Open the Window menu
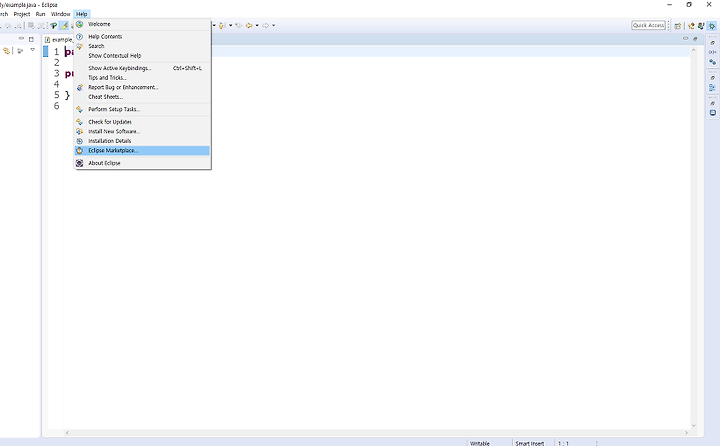The image size is (720, 446). pyautogui.click(x=60, y=14)
